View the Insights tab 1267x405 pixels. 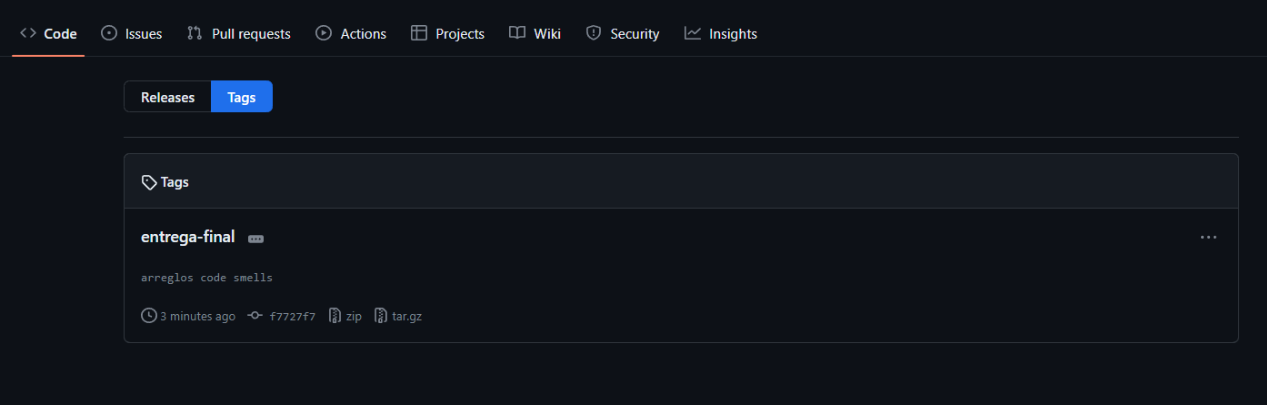point(721,33)
